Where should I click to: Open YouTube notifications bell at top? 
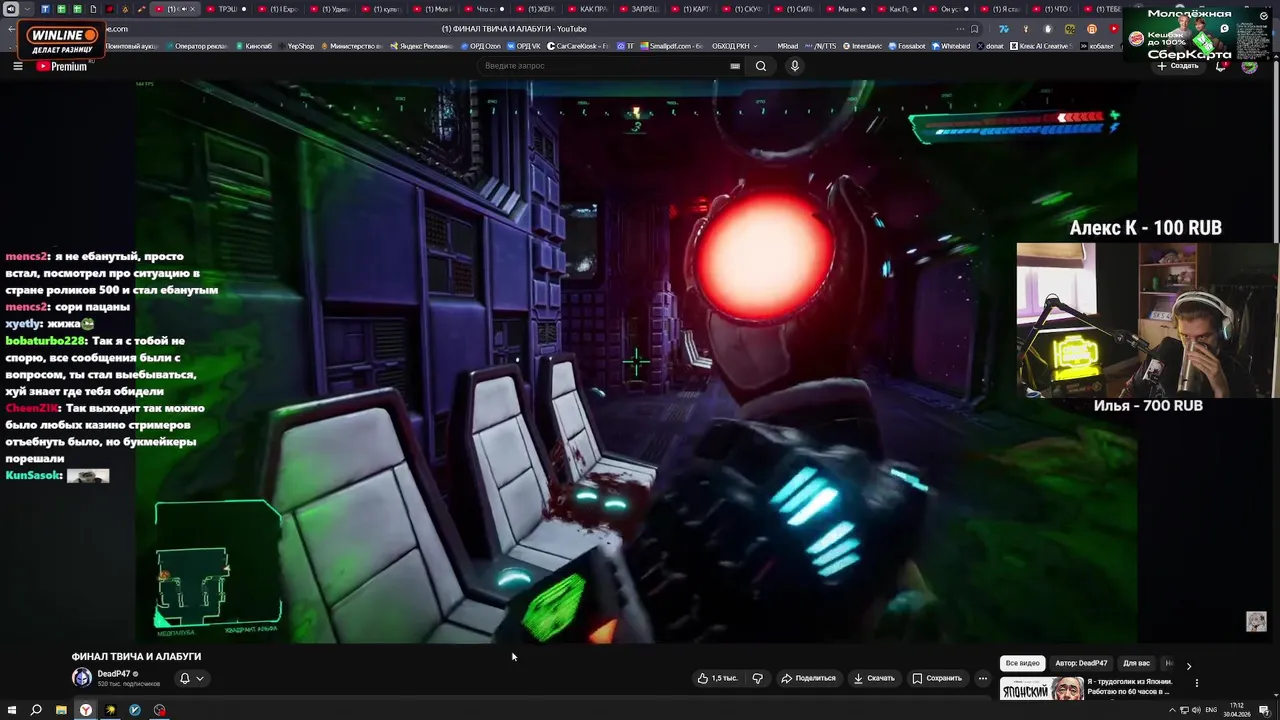1221,66
